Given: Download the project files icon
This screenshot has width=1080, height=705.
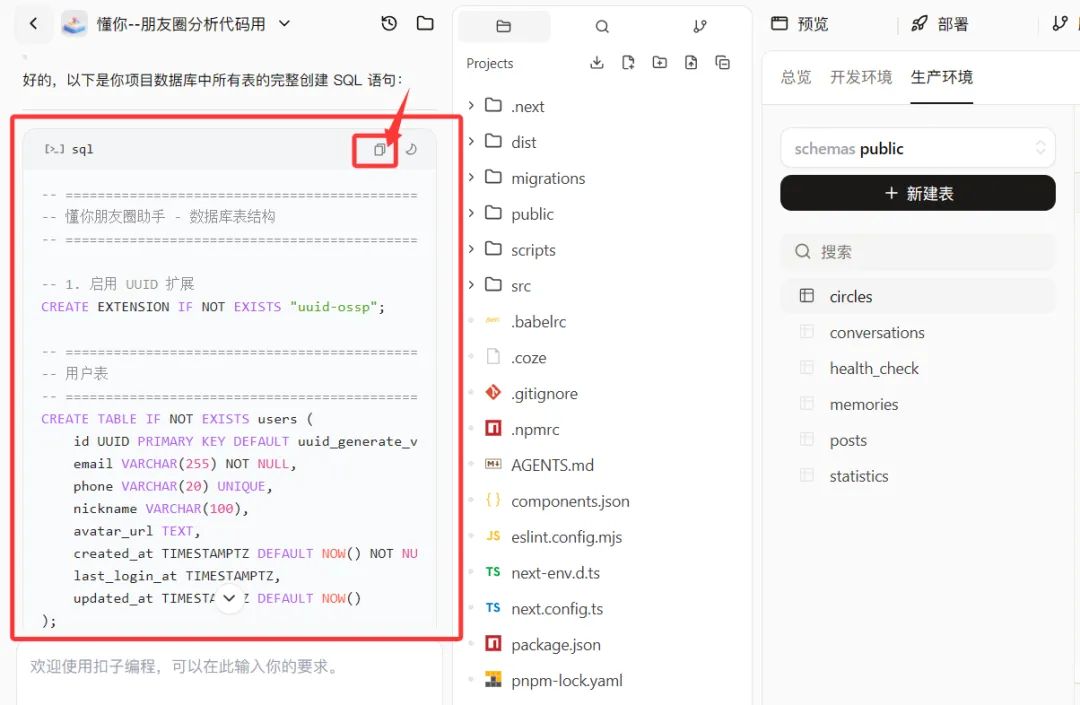Looking at the screenshot, I should (x=597, y=63).
